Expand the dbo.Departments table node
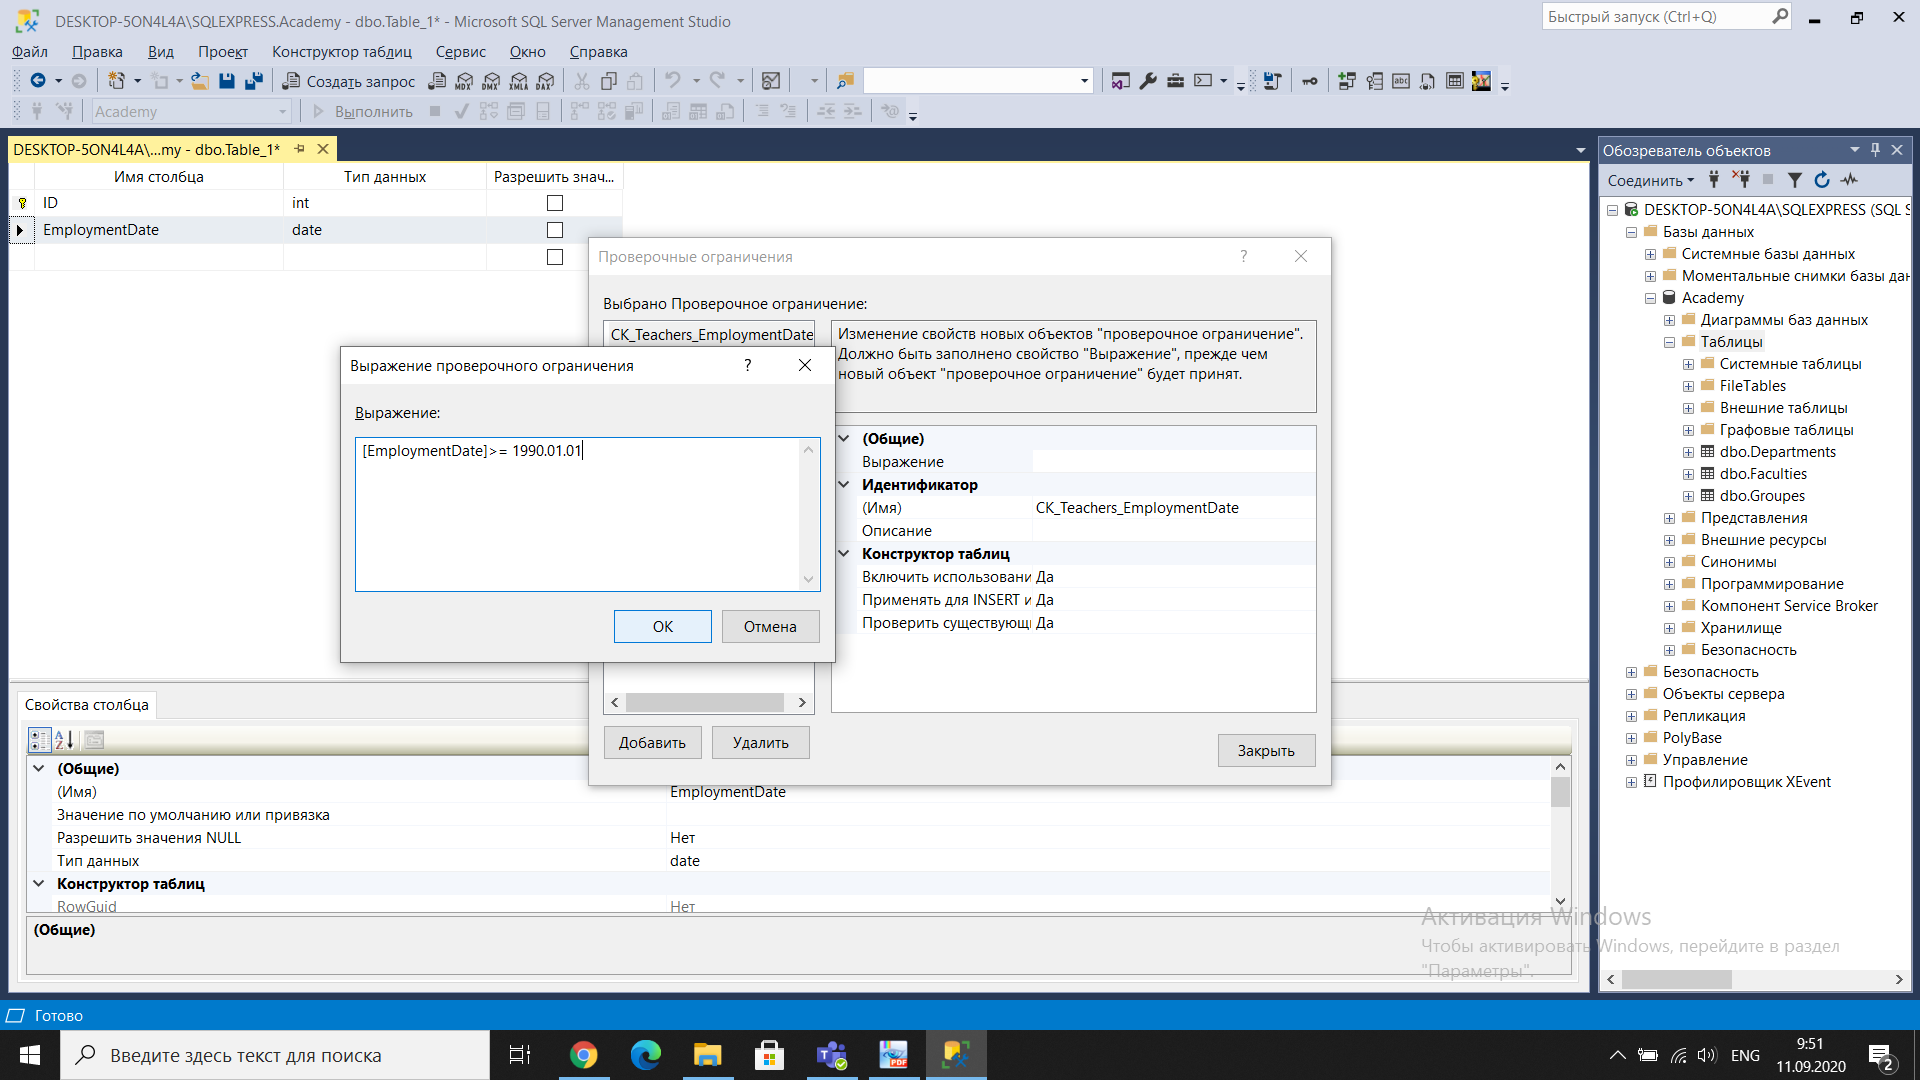This screenshot has width=1920, height=1080. [1688, 452]
